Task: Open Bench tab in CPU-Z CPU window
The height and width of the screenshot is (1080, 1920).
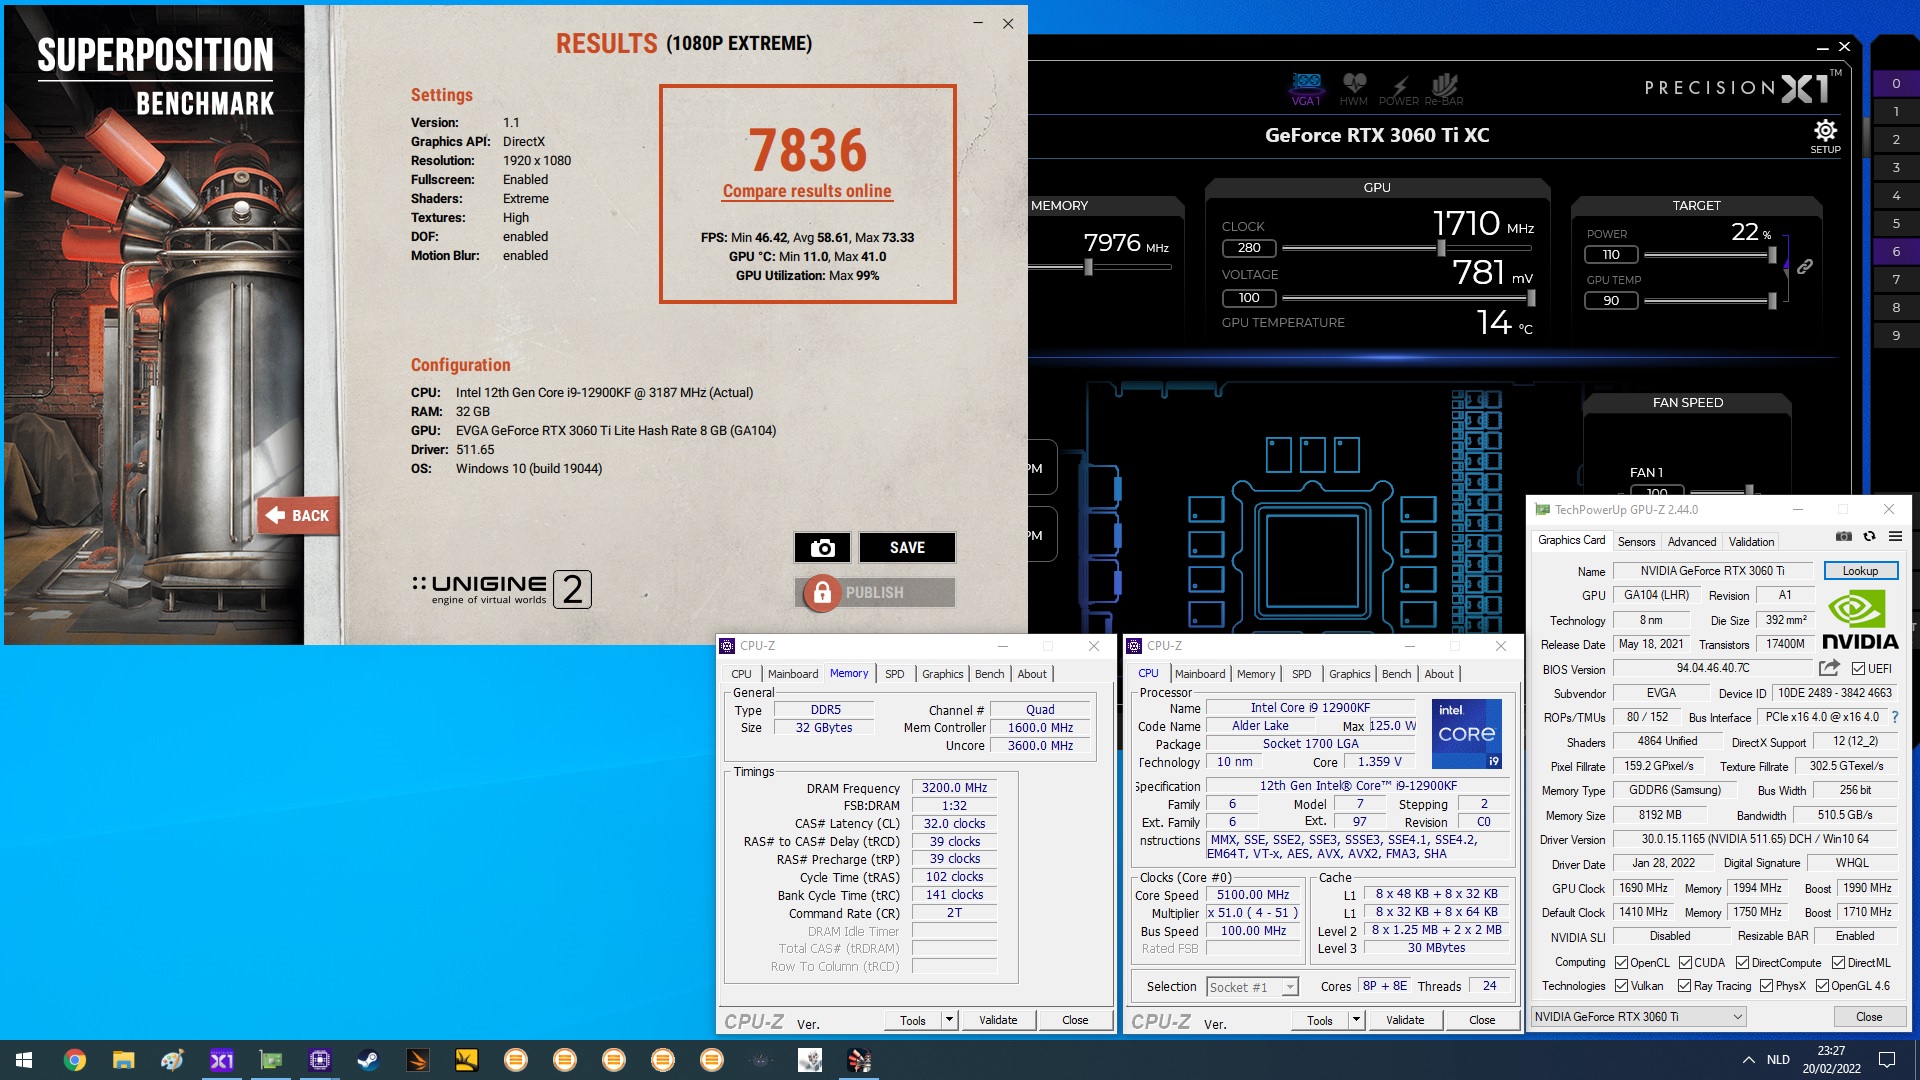Action: (1396, 674)
